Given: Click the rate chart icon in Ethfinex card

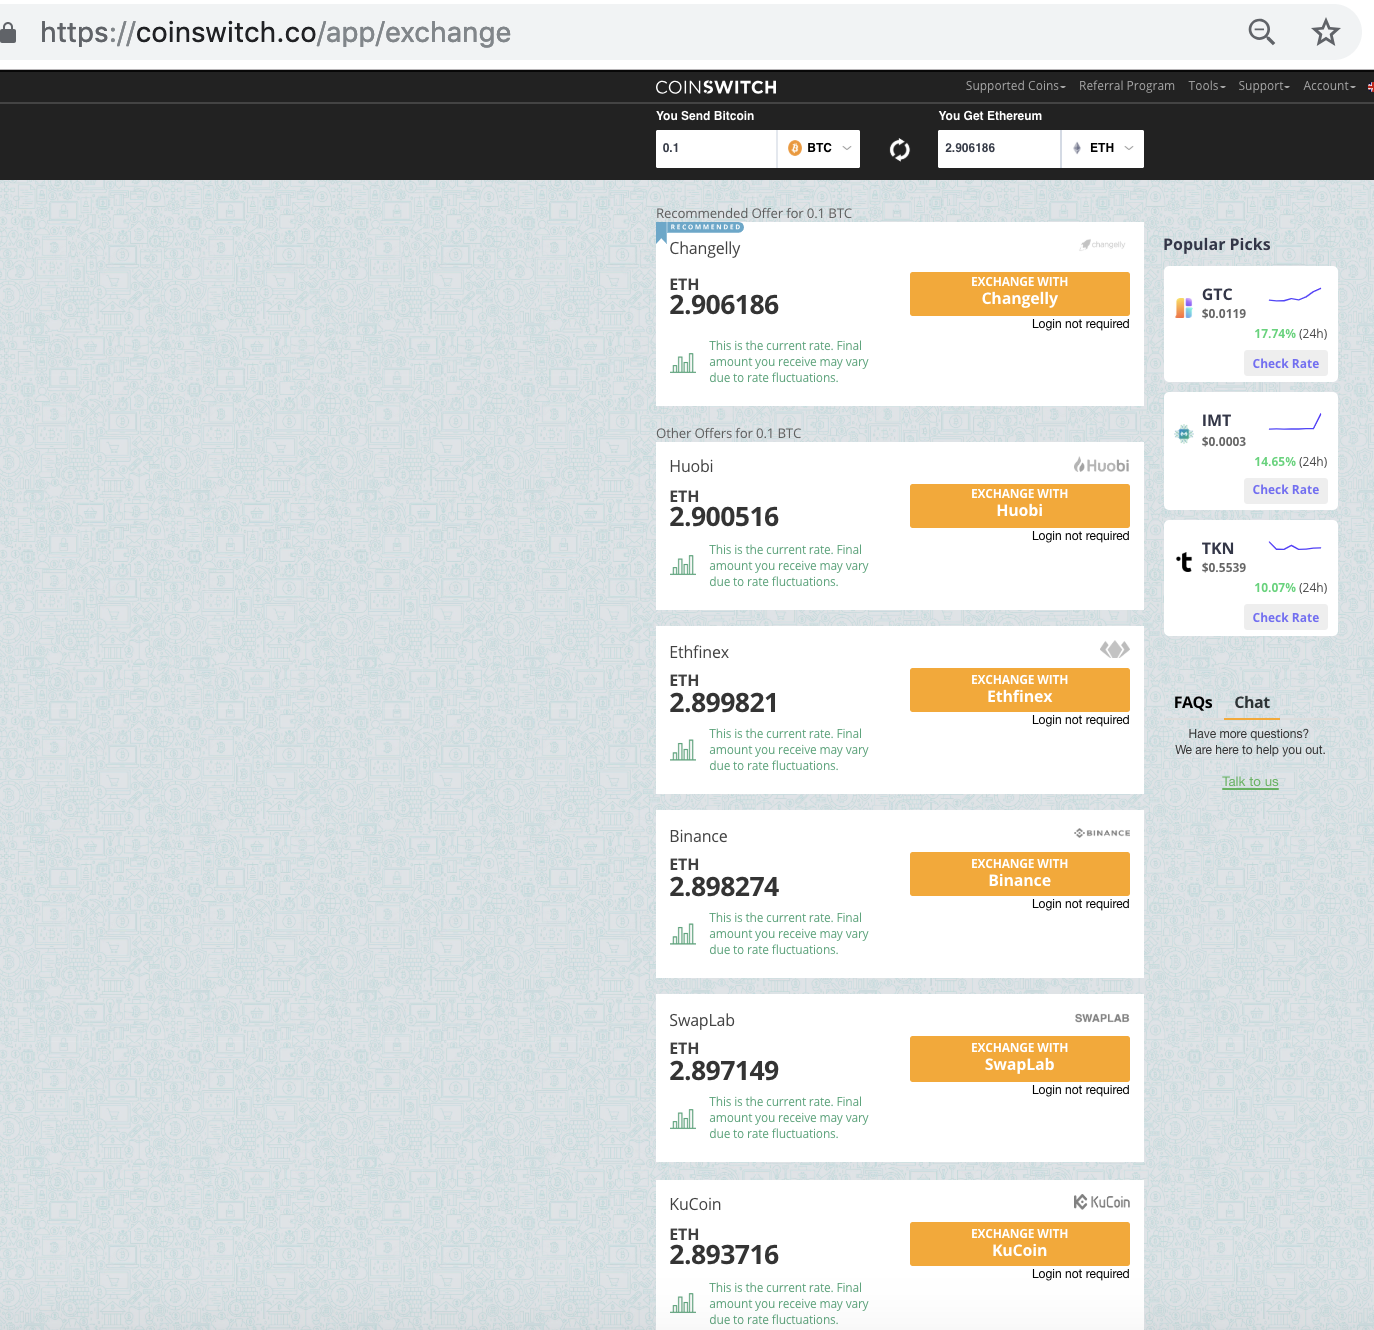Looking at the screenshot, I should click(x=683, y=750).
